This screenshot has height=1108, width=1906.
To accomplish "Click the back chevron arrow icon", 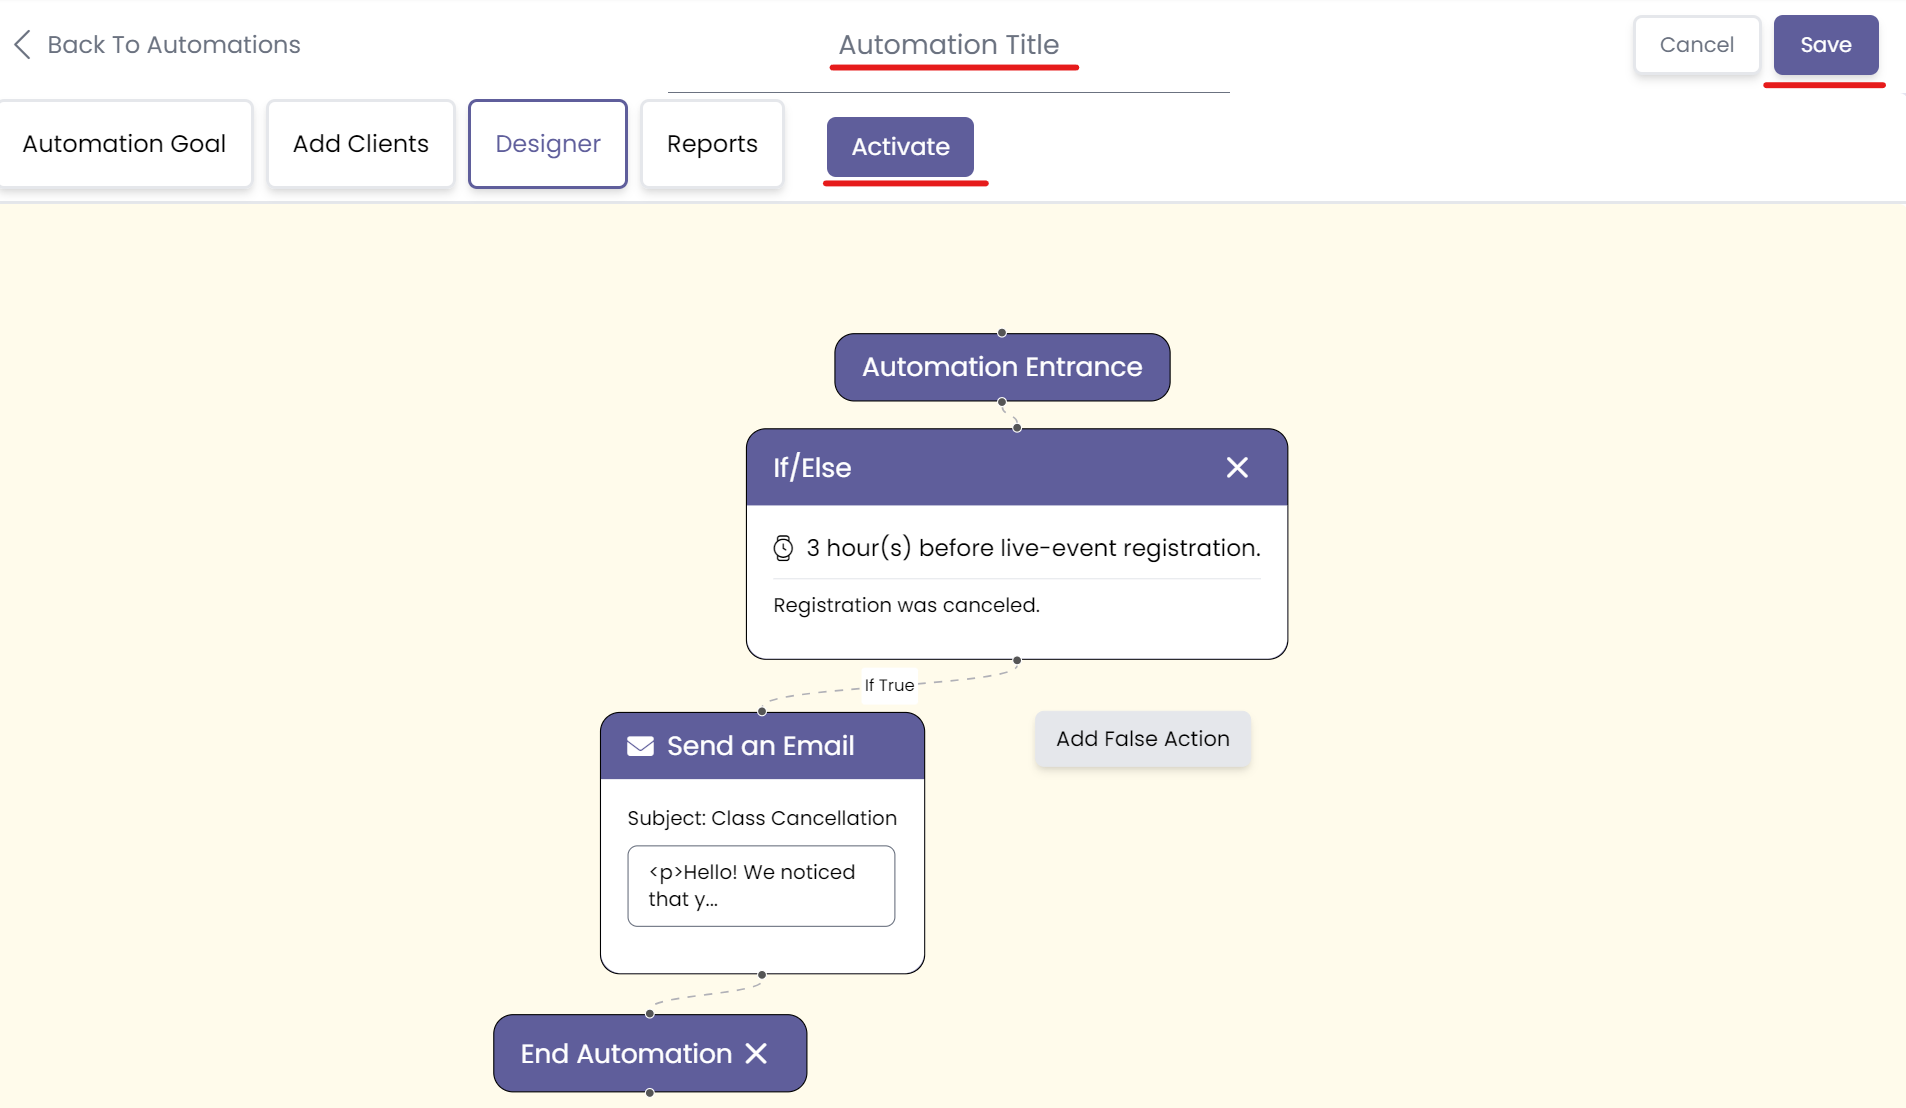I will click(x=22, y=44).
